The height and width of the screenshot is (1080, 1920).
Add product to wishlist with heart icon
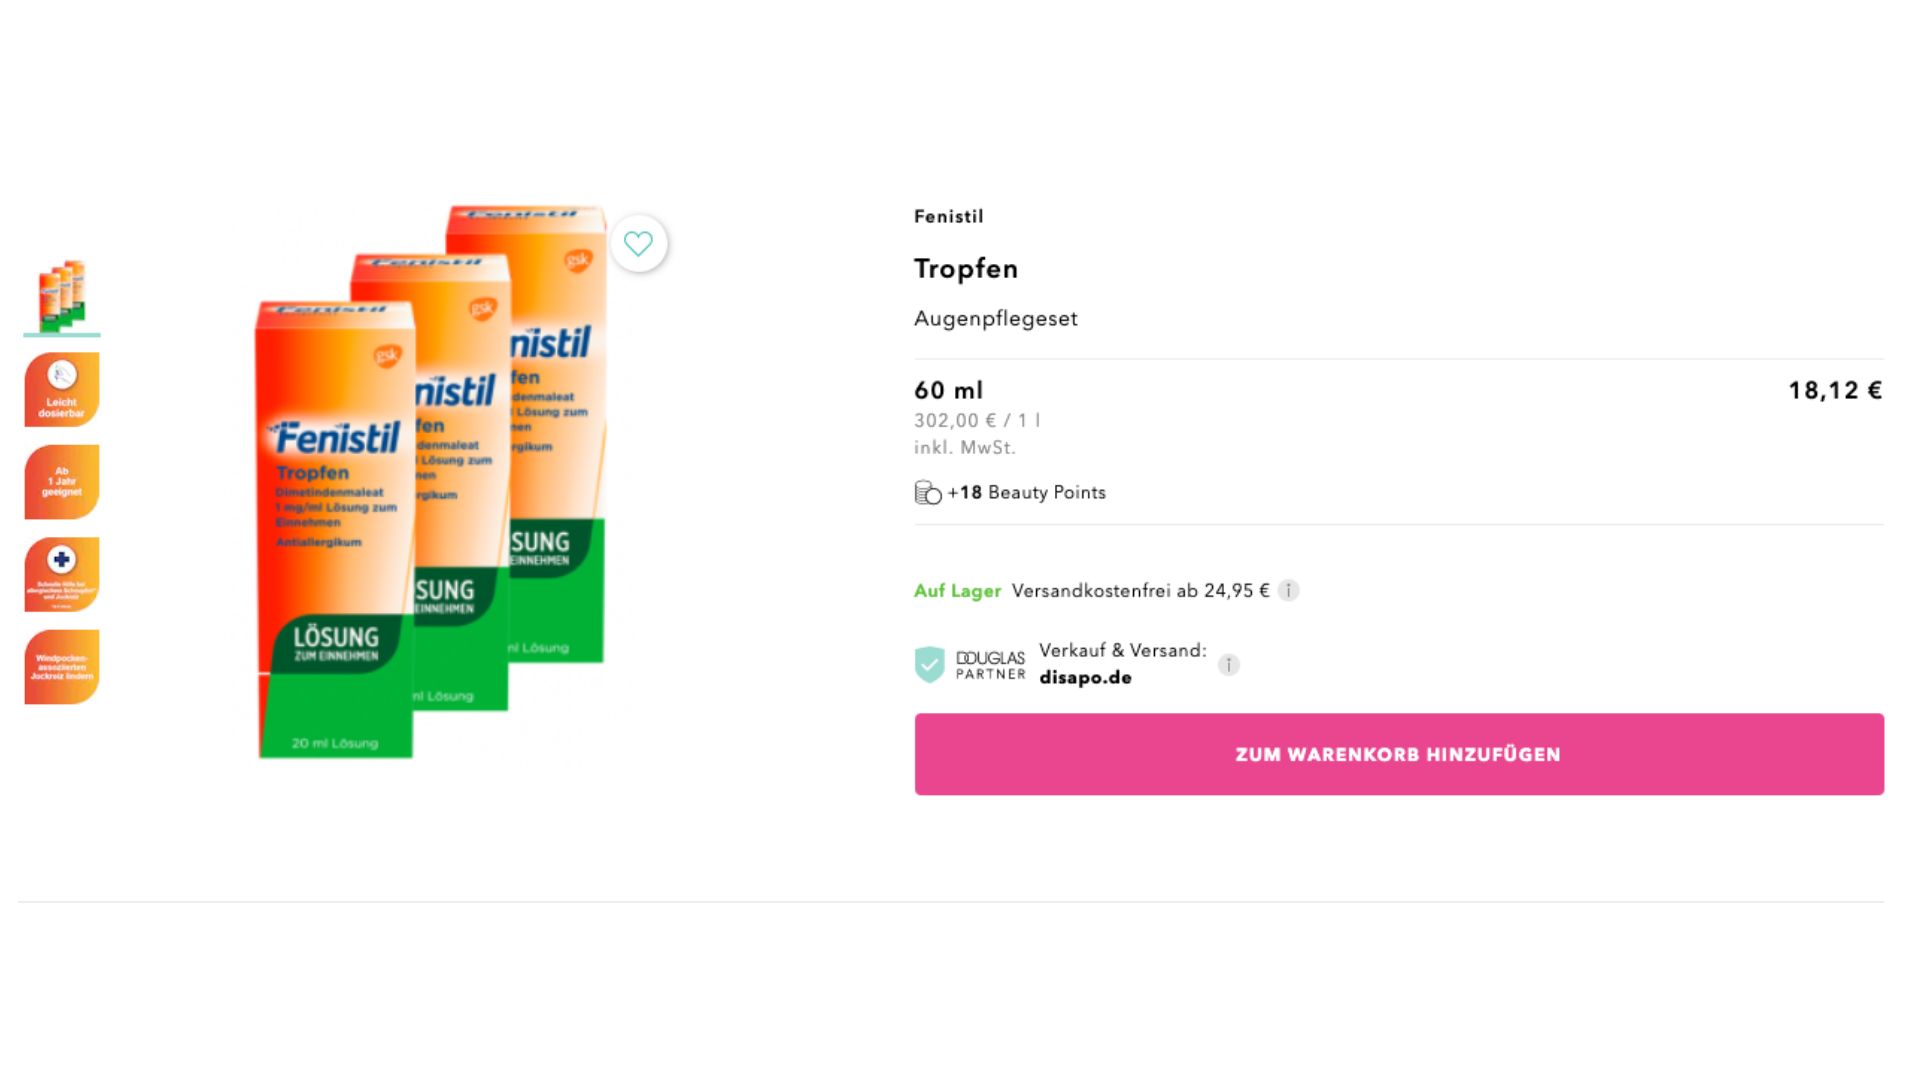tap(638, 243)
